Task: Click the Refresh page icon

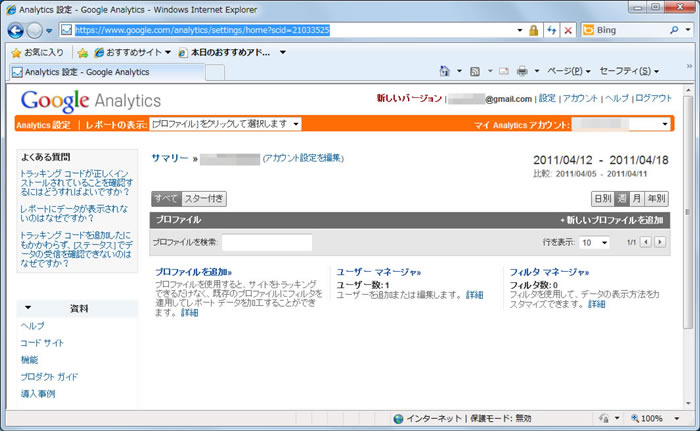Action: pyautogui.click(x=552, y=30)
